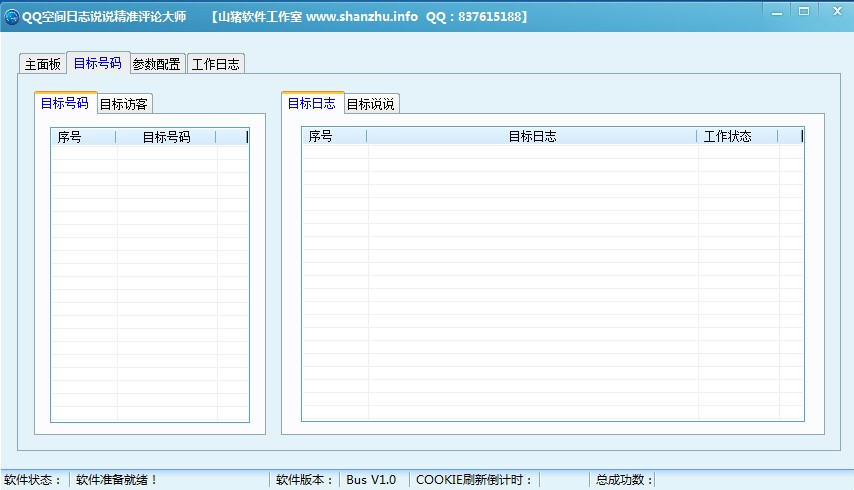Maximize the application window
The width and height of the screenshot is (854, 490).
[803, 10]
